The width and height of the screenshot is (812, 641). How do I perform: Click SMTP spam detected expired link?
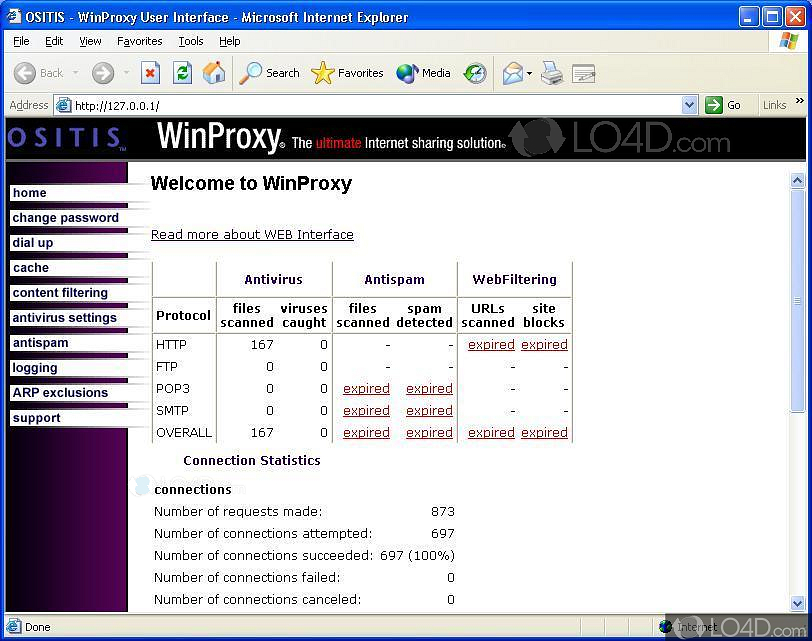tap(429, 411)
